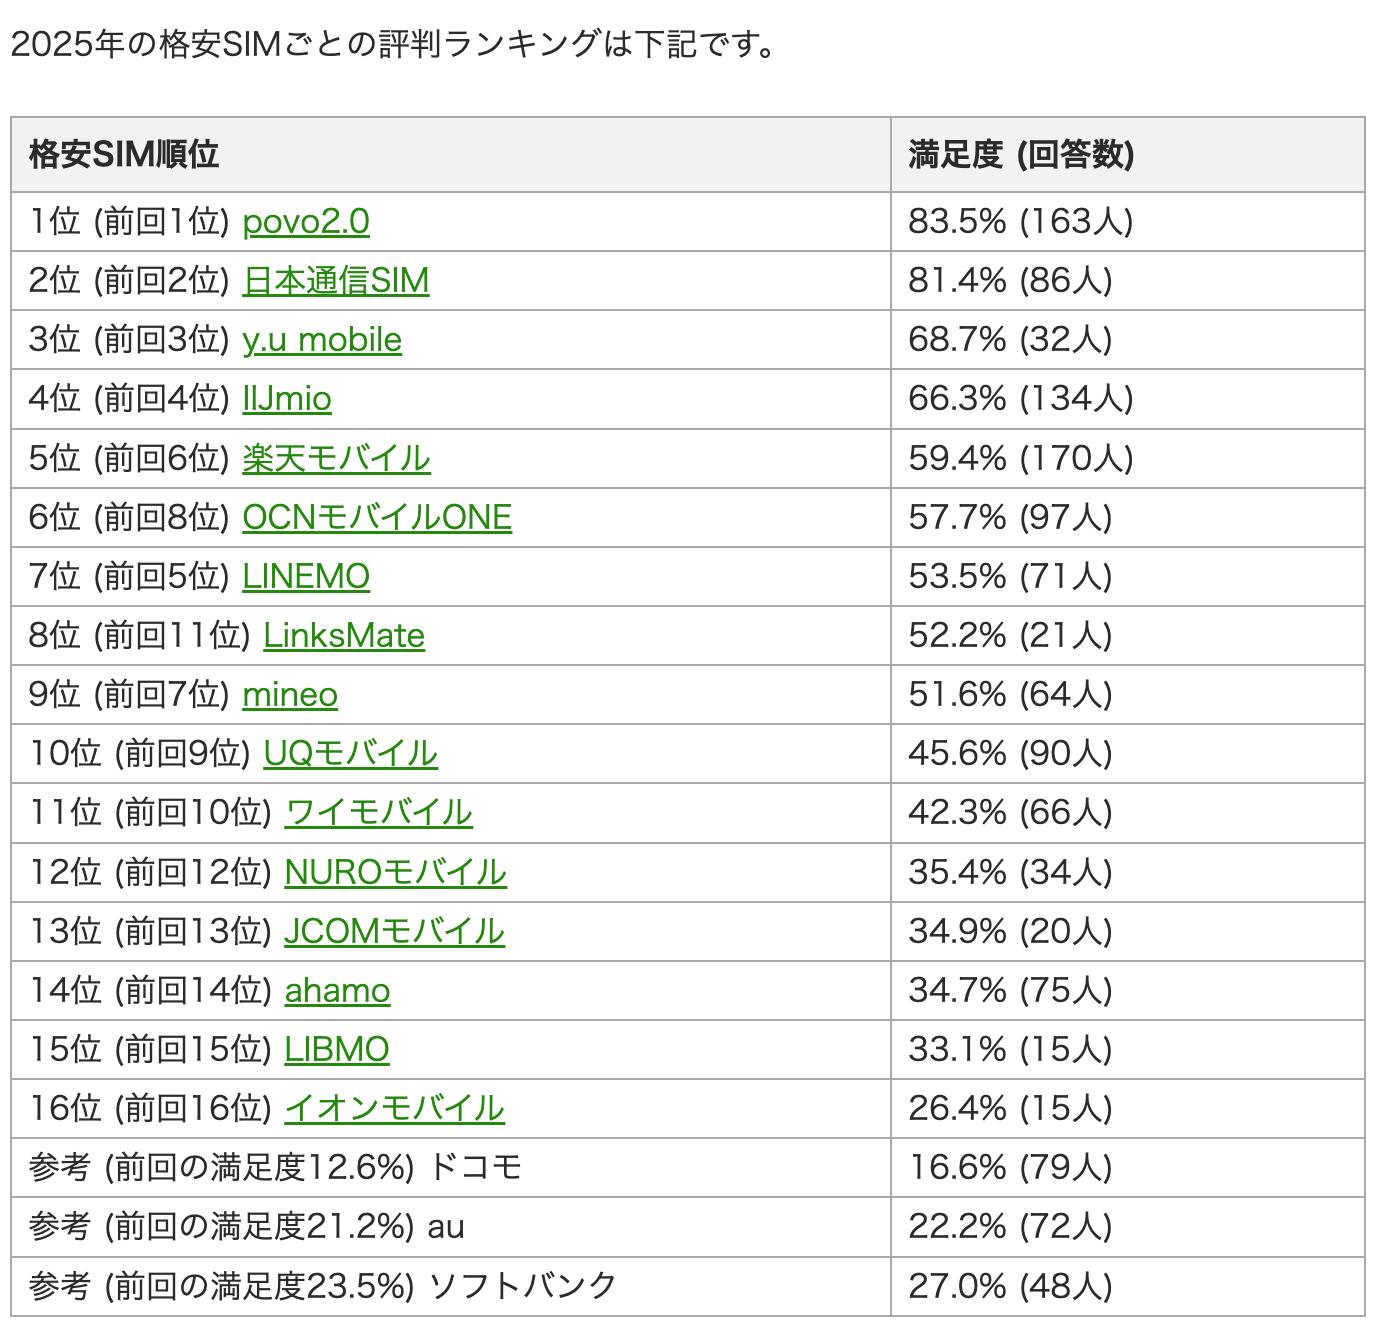This screenshot has width=1376, height=1332.
Task: Click the 5位 (前回6位) rank text
Action: pyautogui.click(x=130, y=458)
